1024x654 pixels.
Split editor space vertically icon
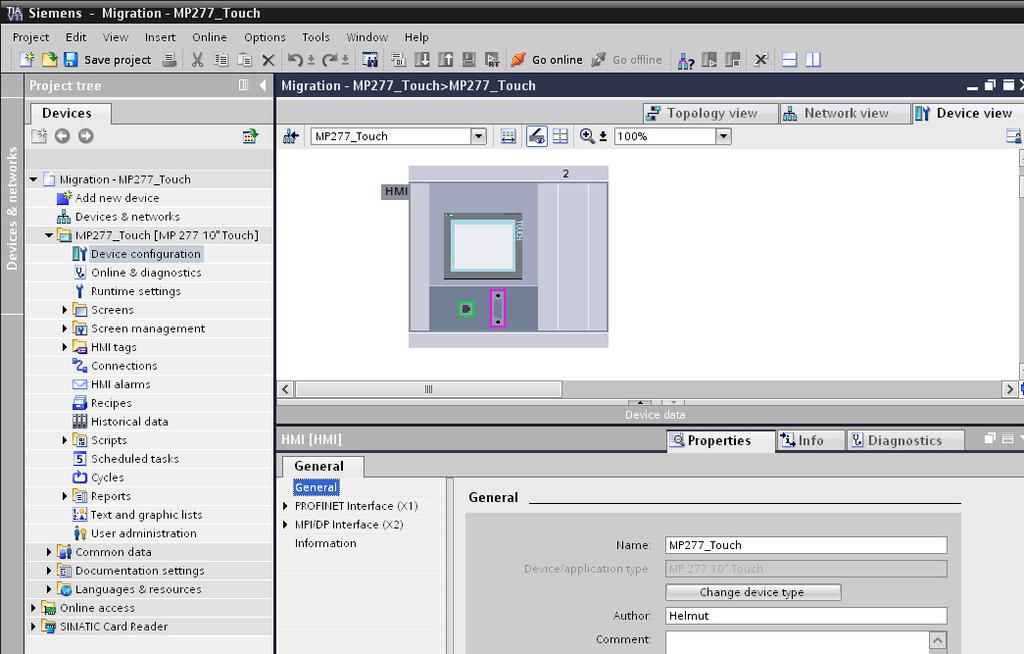(813, 59)
